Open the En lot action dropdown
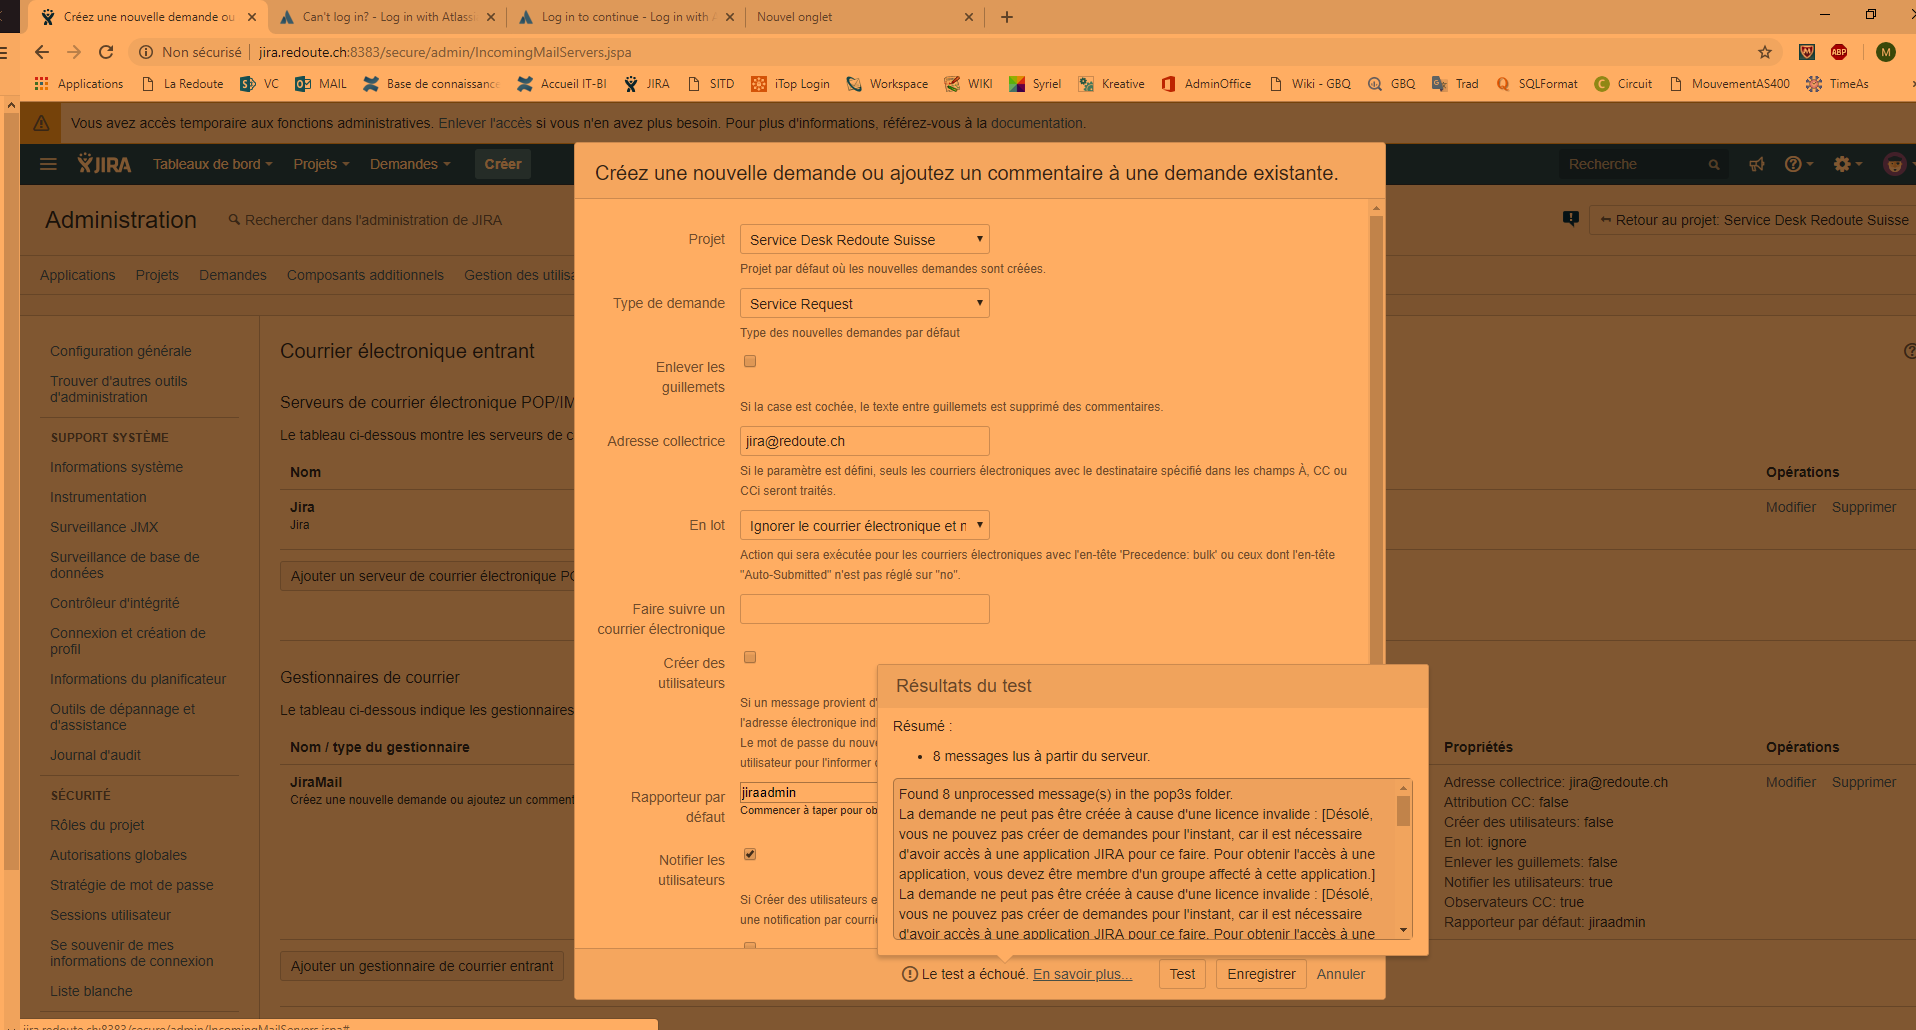Screen dimensions: 1916x1030 point(865,526)
